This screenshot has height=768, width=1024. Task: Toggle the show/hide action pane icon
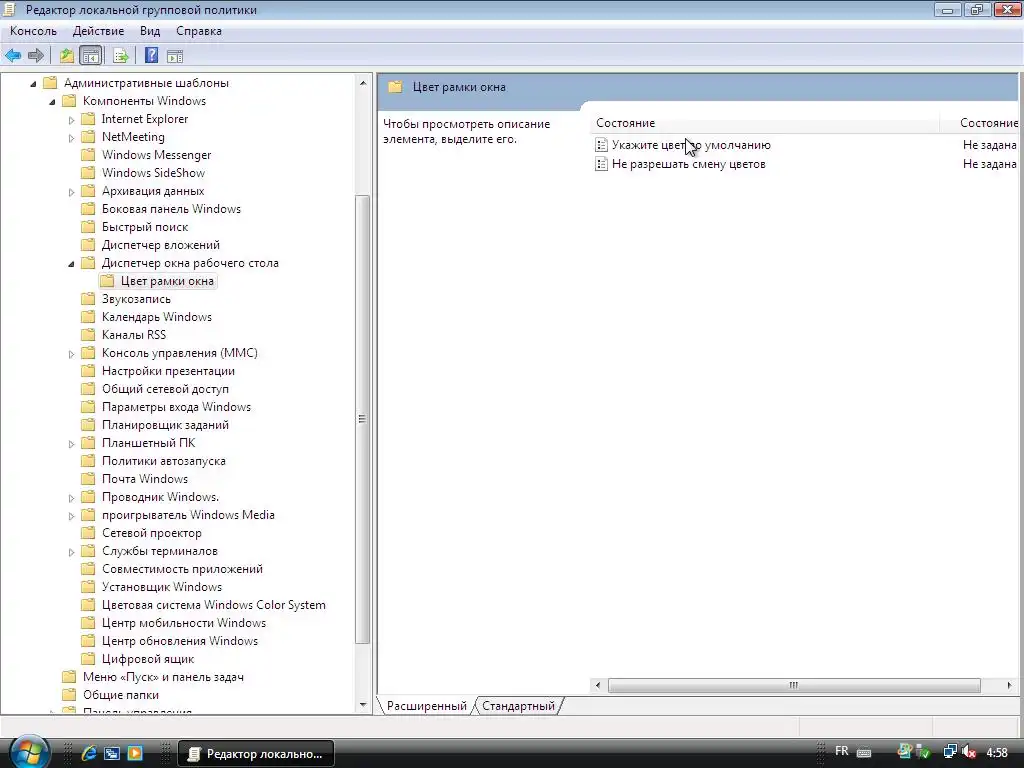pos(174,56)
